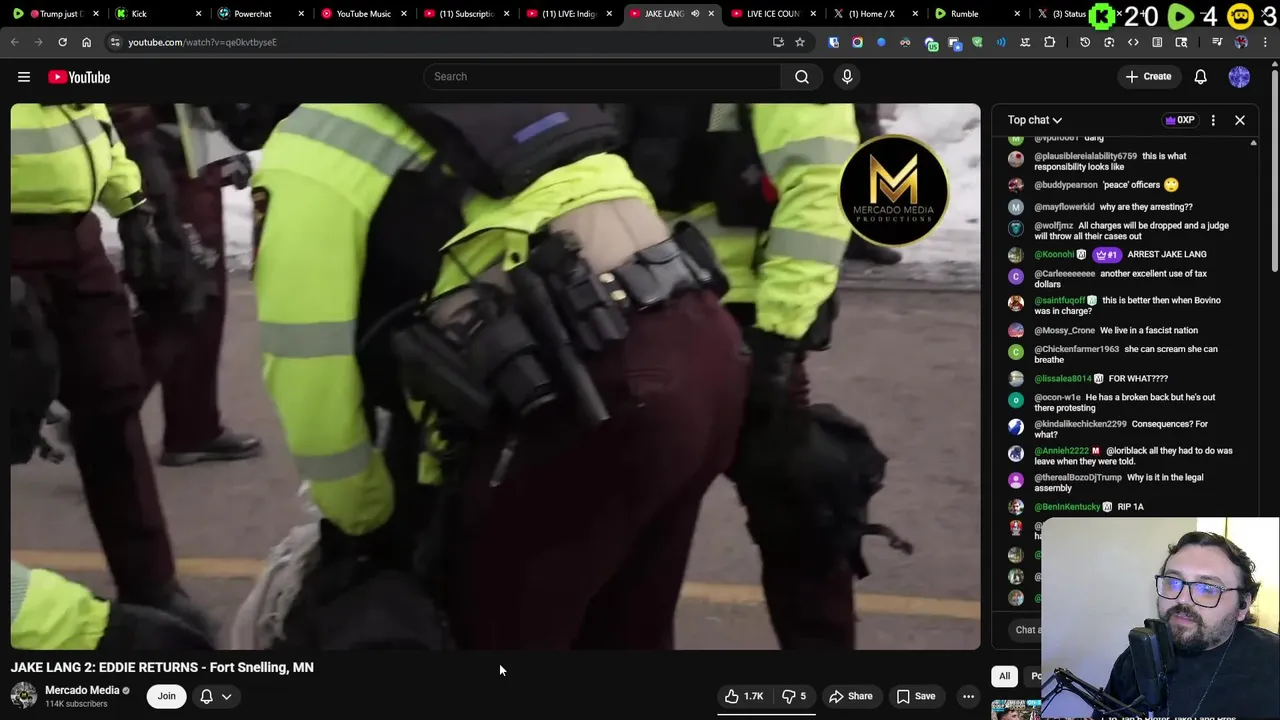Save the video to a playlist
Image resolution: width=1280 pixels, height=720 pixels.
click(x=916, y=696)
